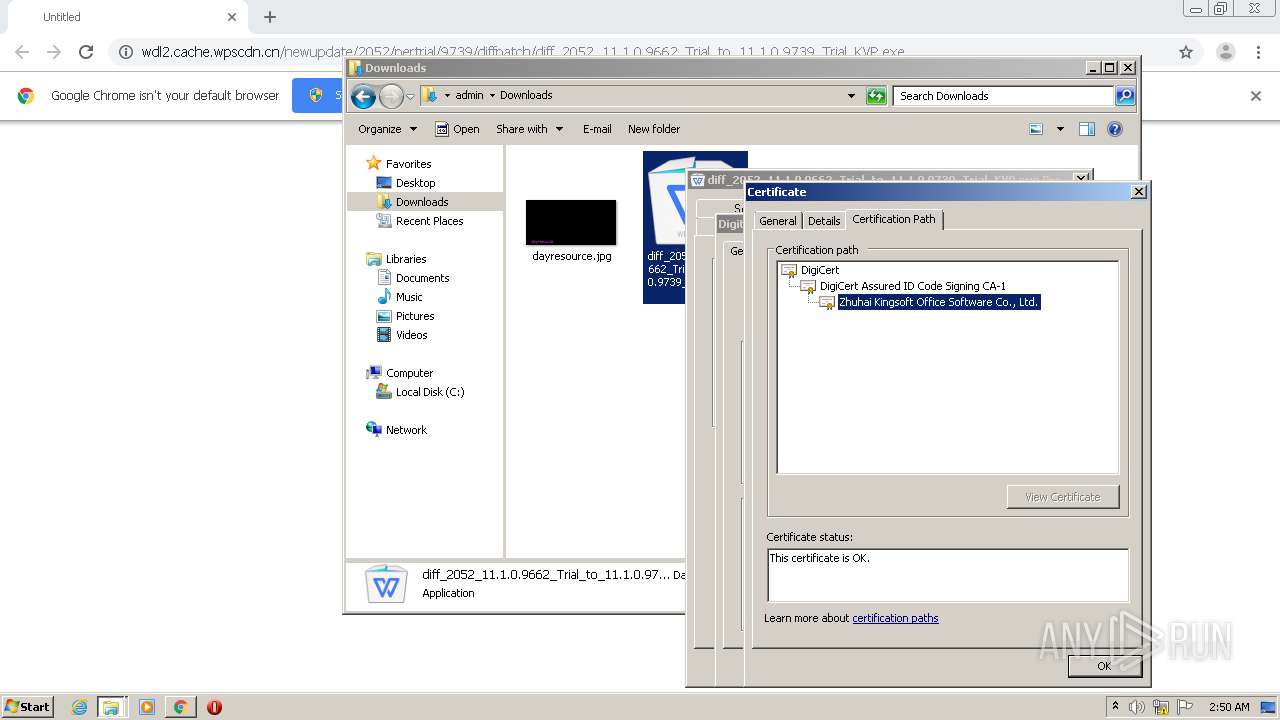
Task: Open Chrome's three-dot menu
Action: point(1258,52)
